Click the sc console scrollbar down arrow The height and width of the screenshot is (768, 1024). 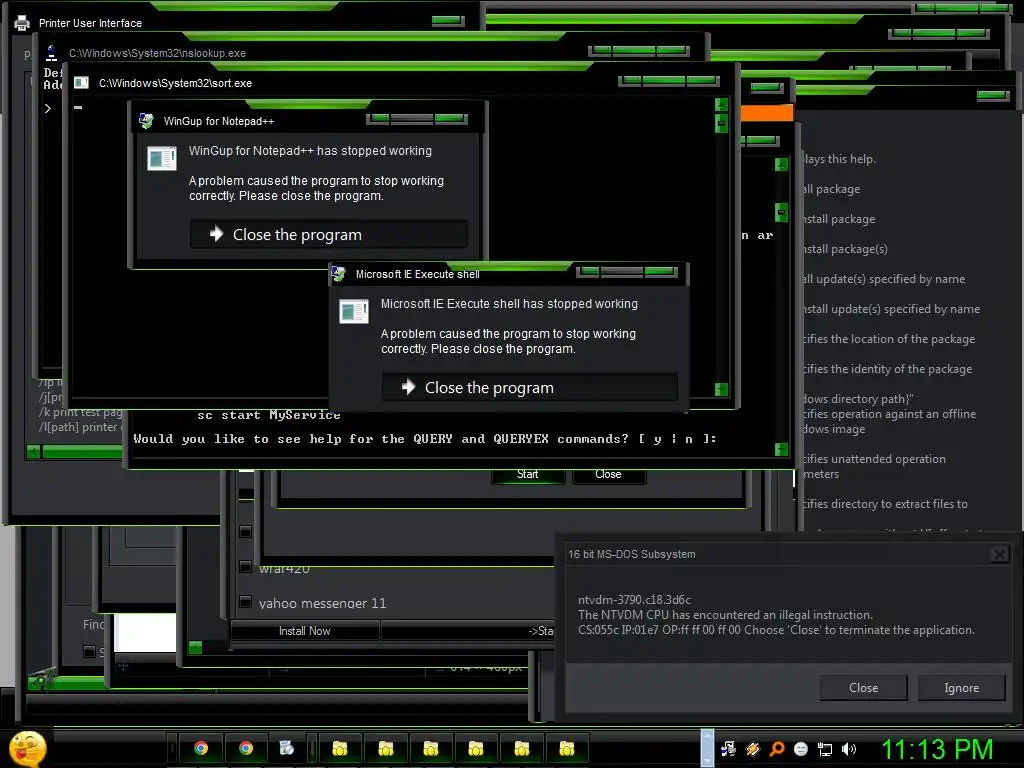pyautogui.click(x=781, y=449)
